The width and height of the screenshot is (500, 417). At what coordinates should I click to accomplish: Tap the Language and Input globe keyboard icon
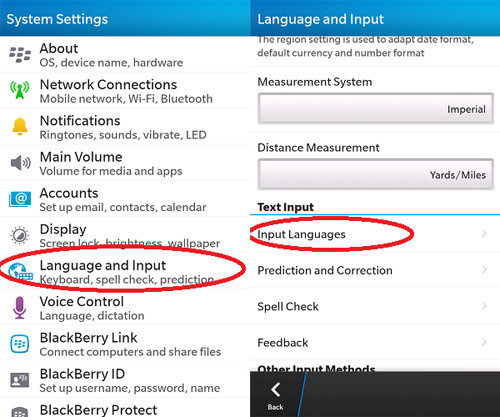pyautogui.click(x=20, y=271)
